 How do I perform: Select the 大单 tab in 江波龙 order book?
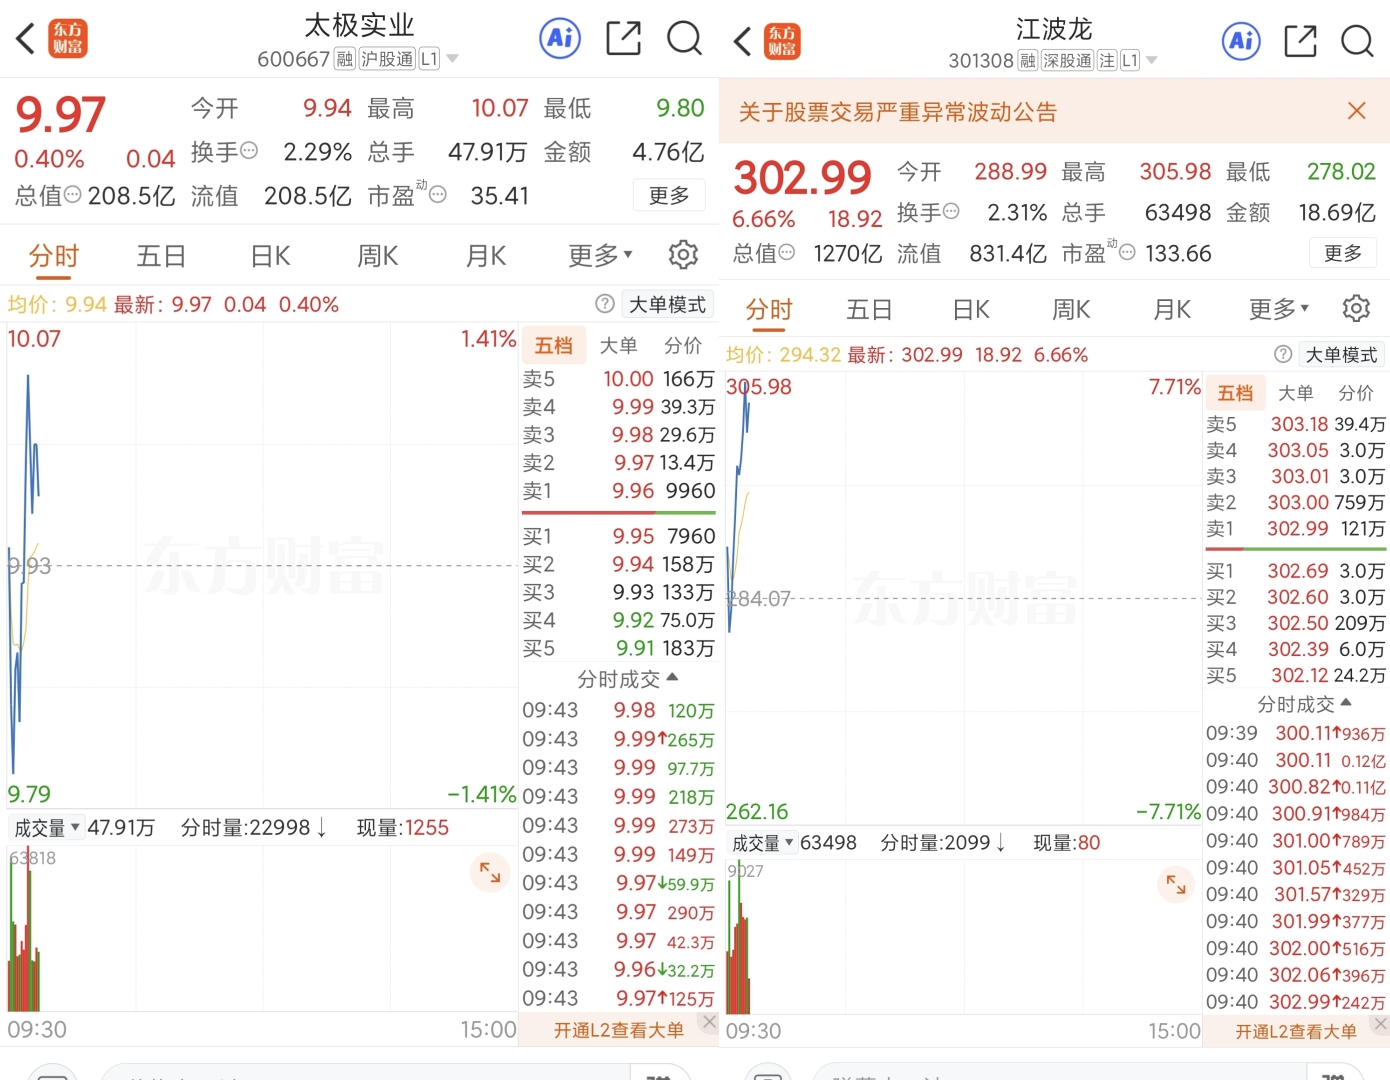(x=1296, y=393)
